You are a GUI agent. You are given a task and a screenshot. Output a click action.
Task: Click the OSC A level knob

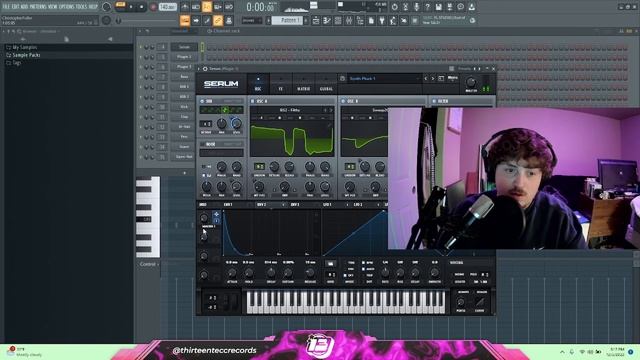click(x=324, y=187)
